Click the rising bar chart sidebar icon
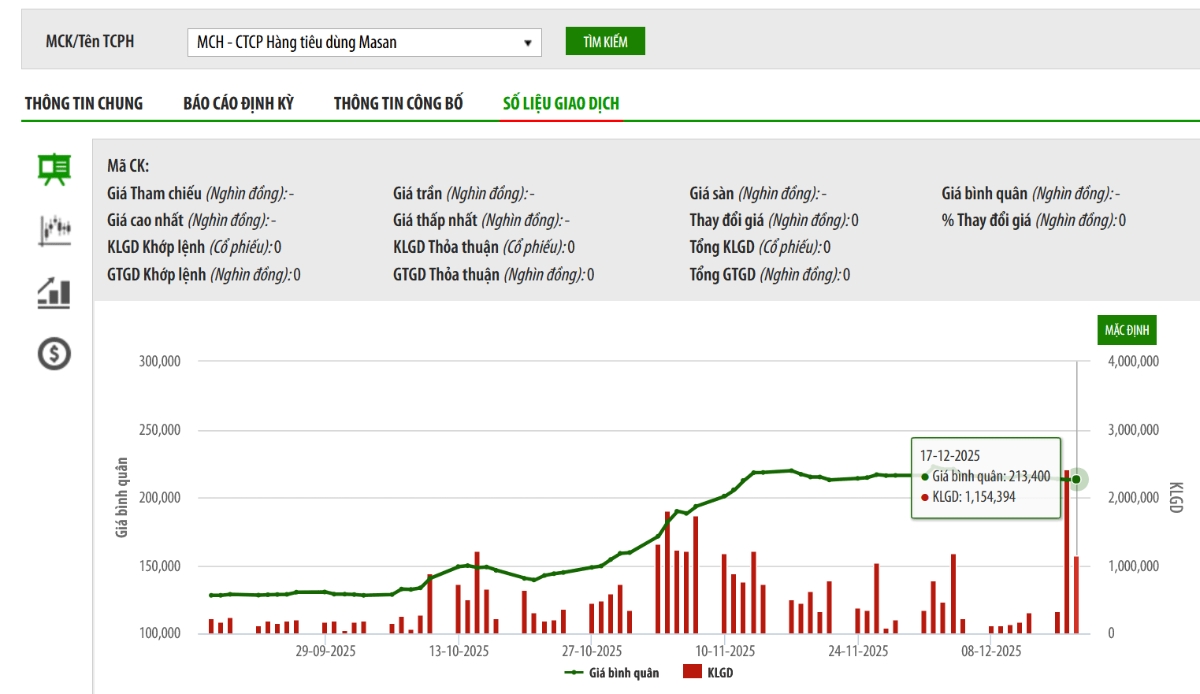 point(54,292)
